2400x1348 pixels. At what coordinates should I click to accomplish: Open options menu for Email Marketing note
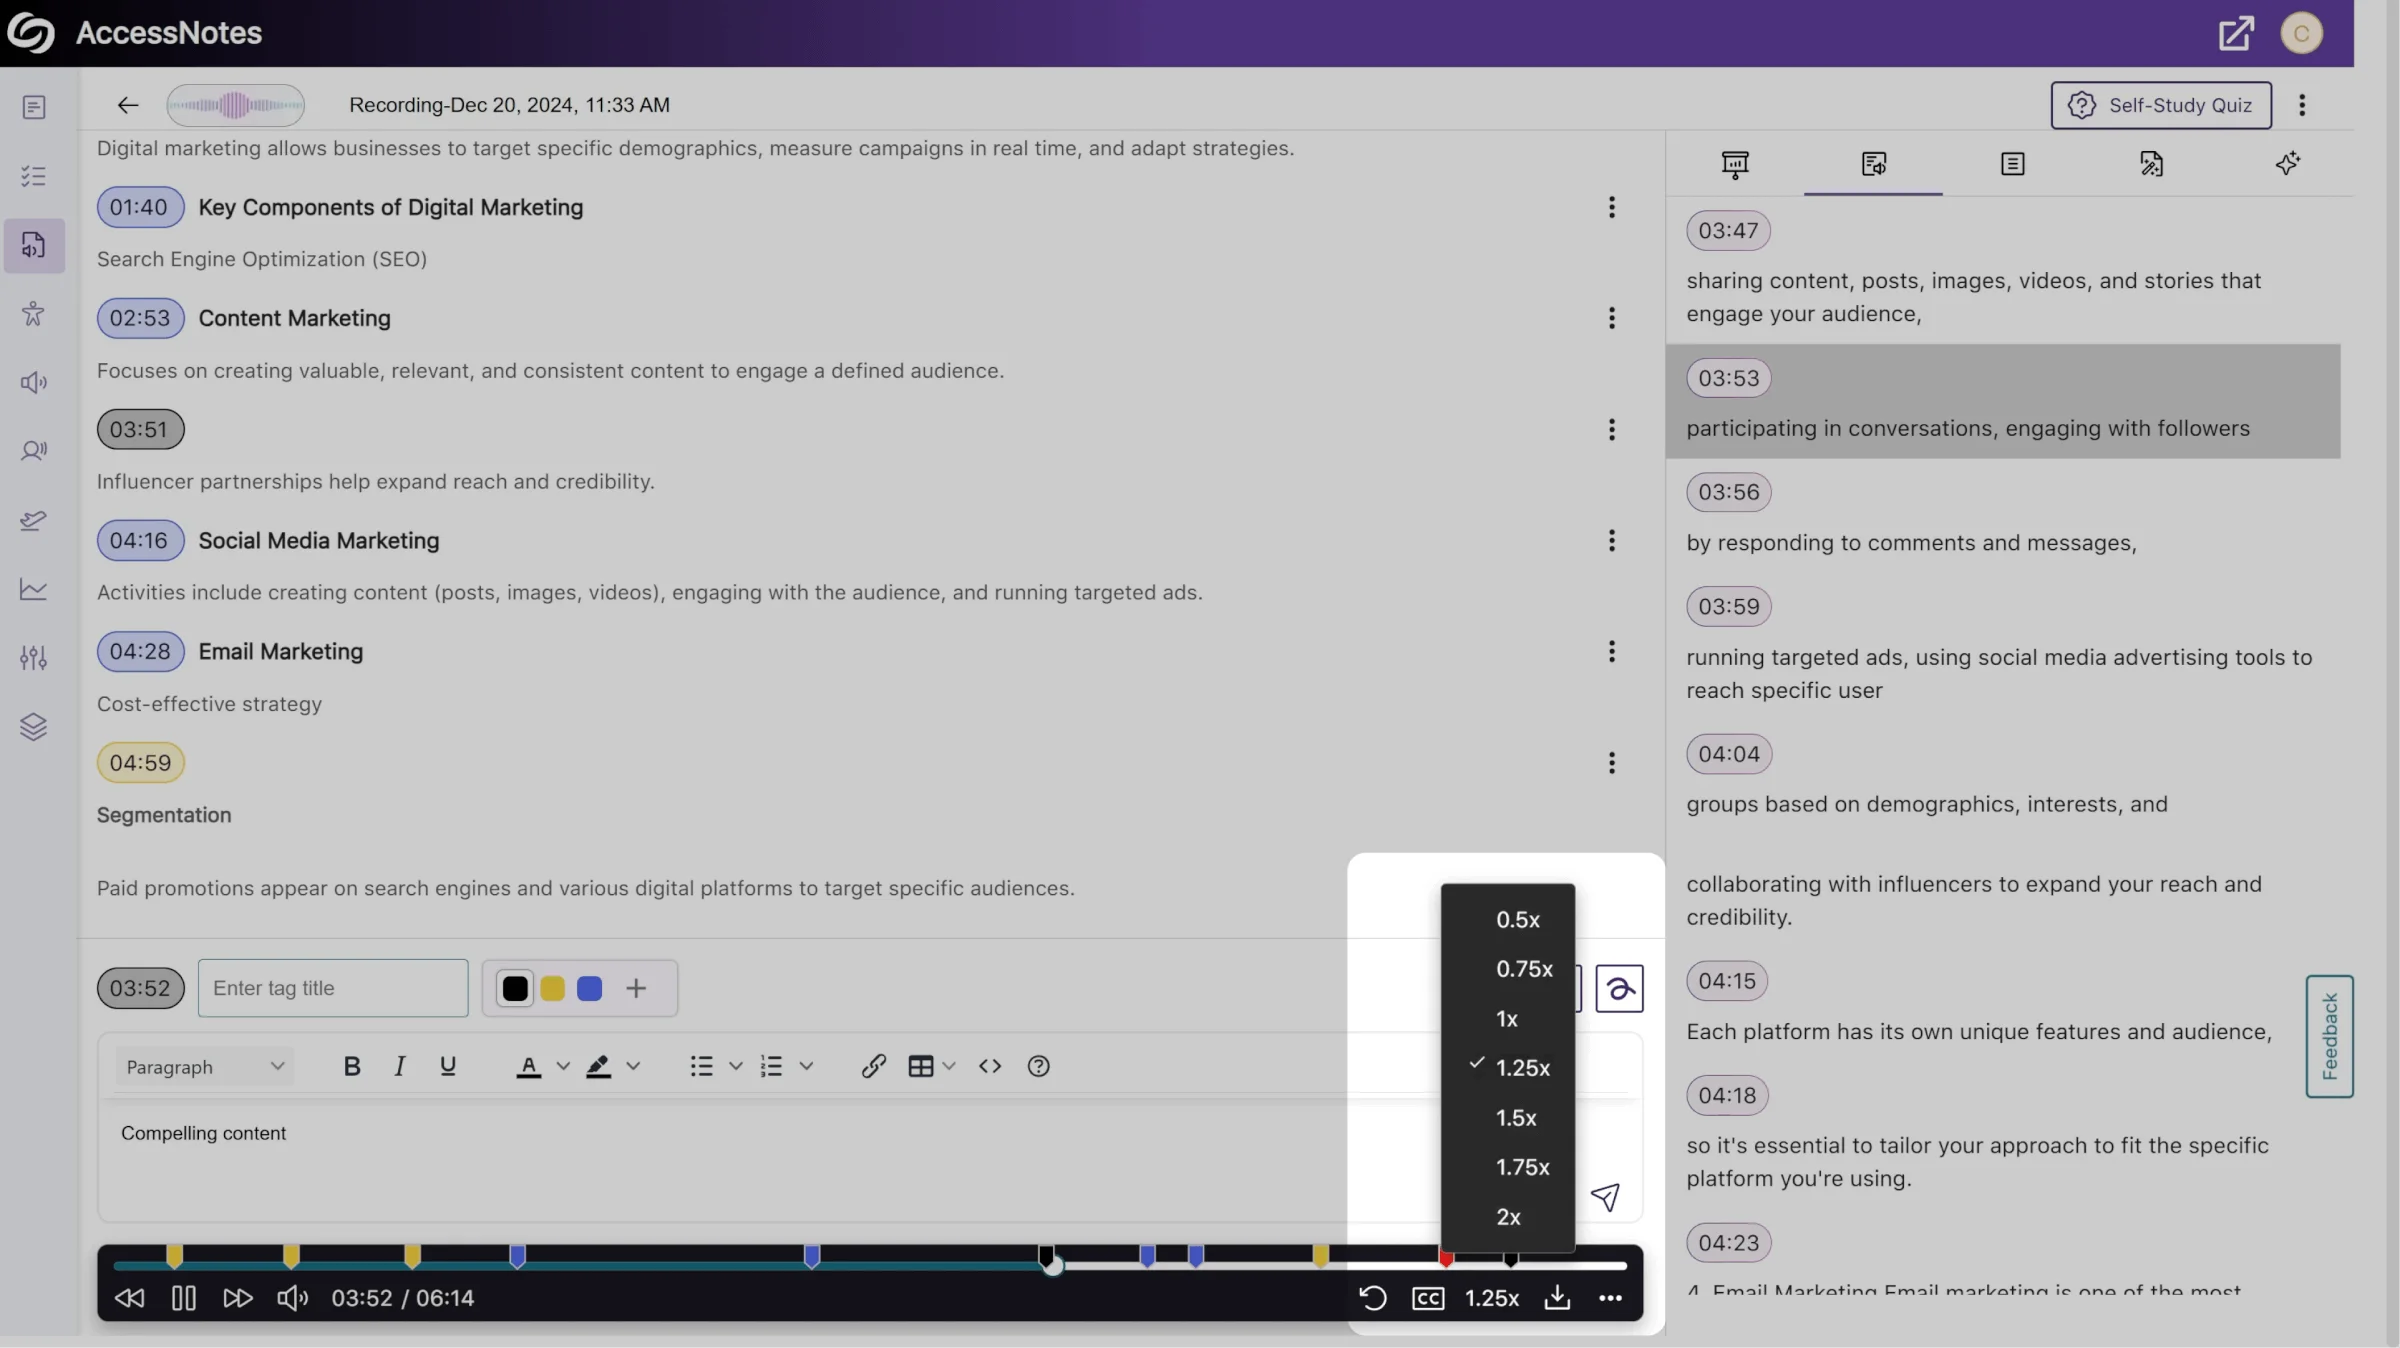click(1611, 651)
